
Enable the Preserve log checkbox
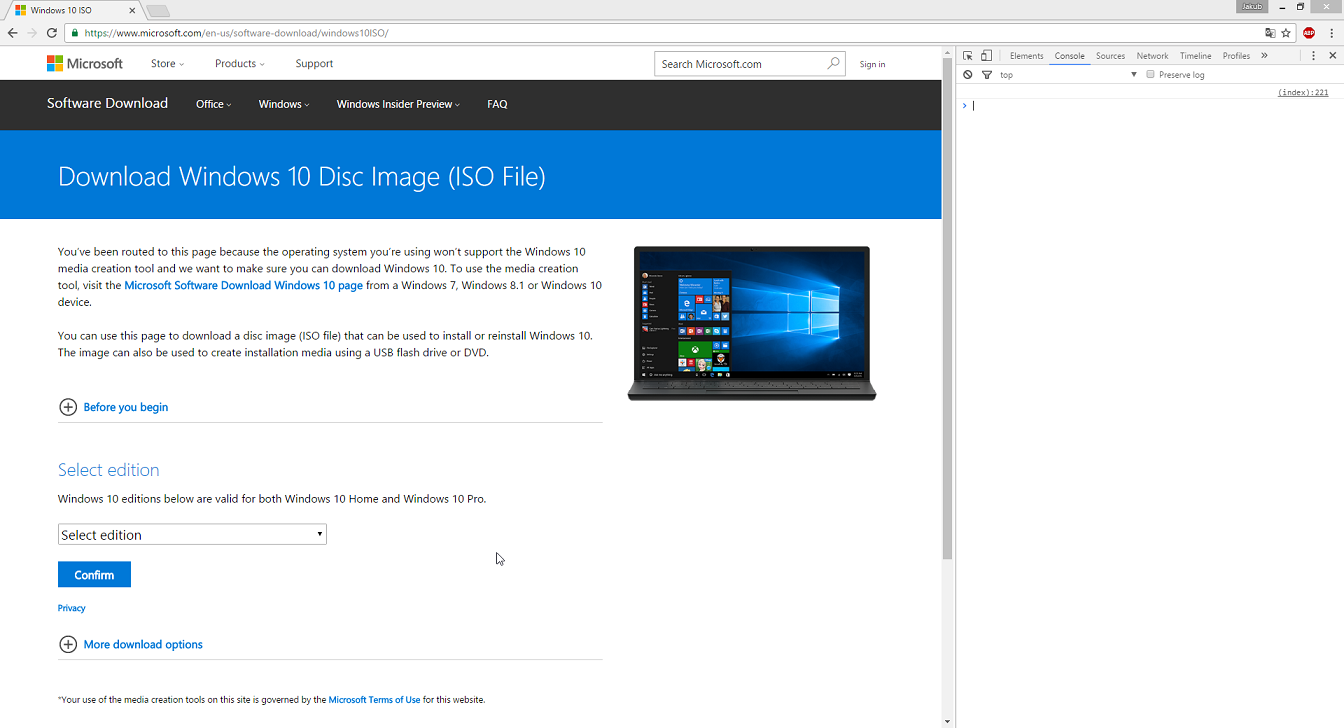click(x=1150, y=75)
